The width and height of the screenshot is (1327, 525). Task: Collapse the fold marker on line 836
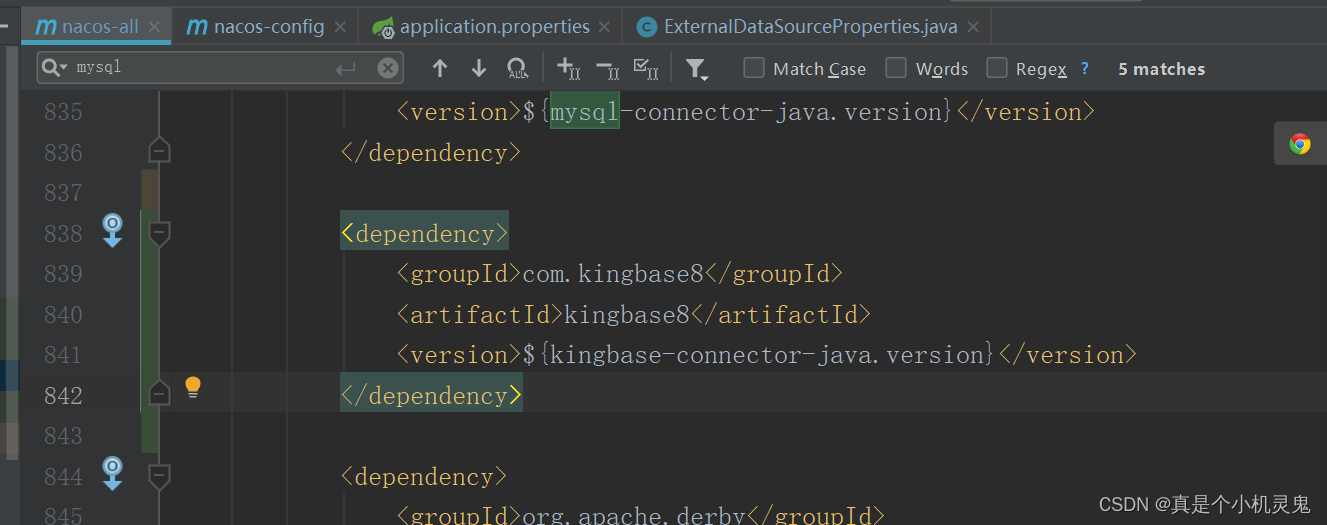(159, 151)
